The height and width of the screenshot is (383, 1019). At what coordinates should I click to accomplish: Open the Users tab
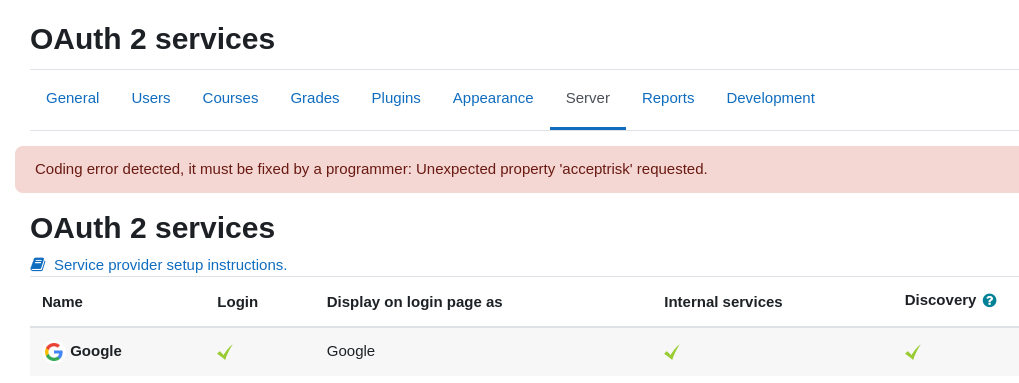[151, 98]
